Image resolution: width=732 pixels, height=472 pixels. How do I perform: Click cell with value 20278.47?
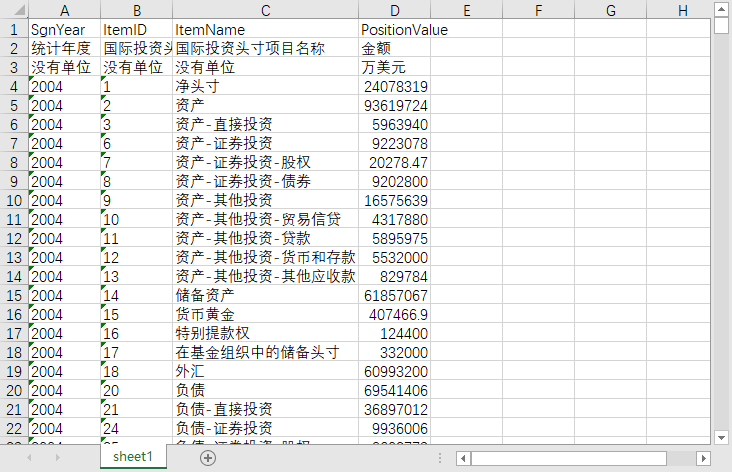394,162
